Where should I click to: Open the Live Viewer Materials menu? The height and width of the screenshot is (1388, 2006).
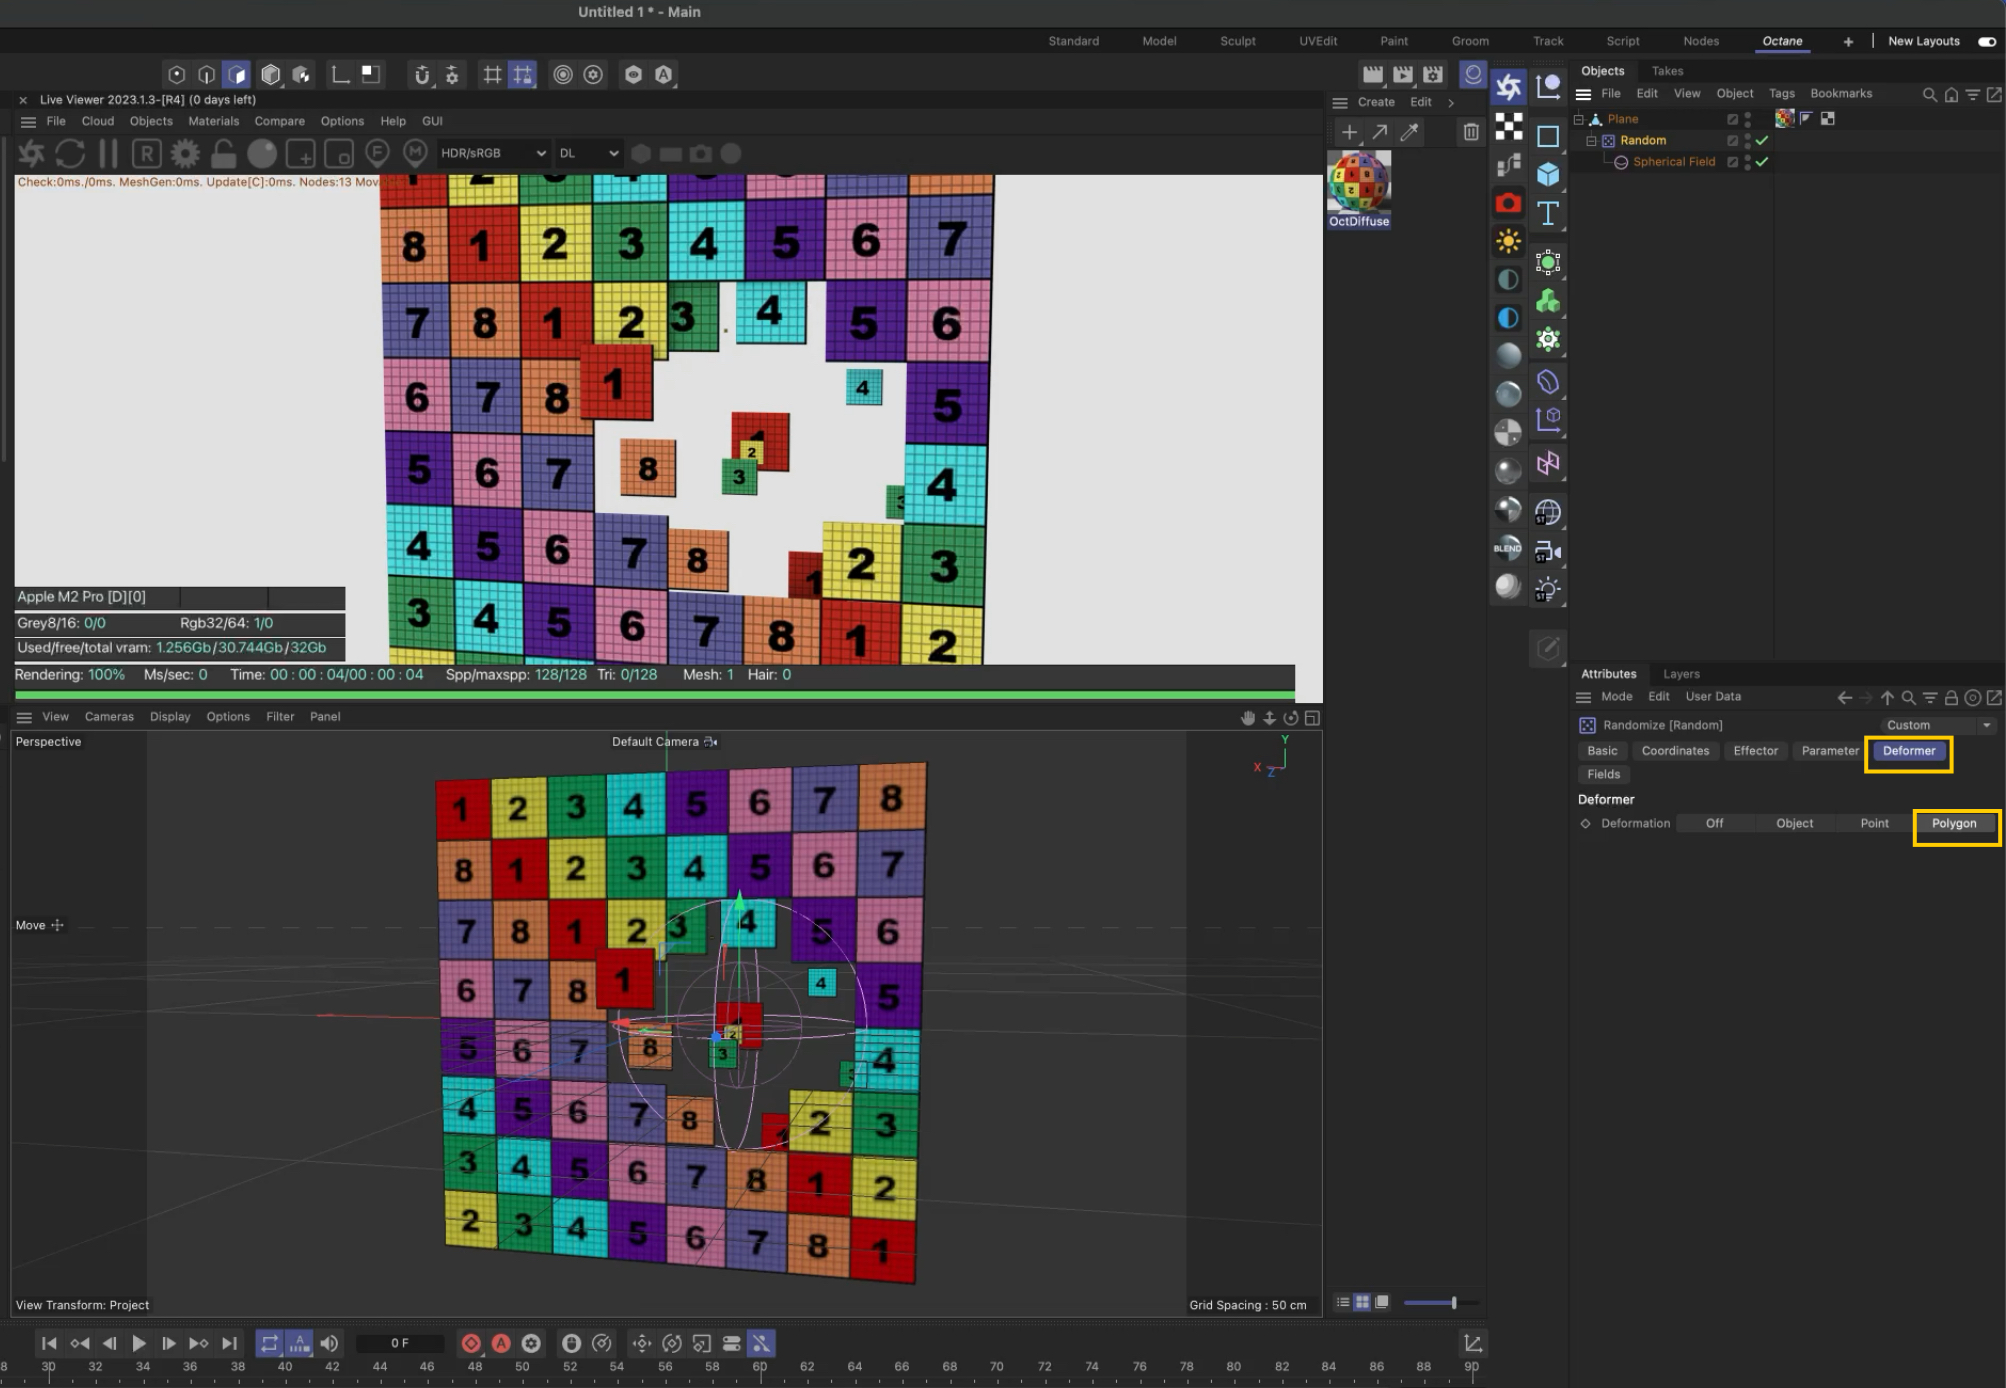[213, 121]
